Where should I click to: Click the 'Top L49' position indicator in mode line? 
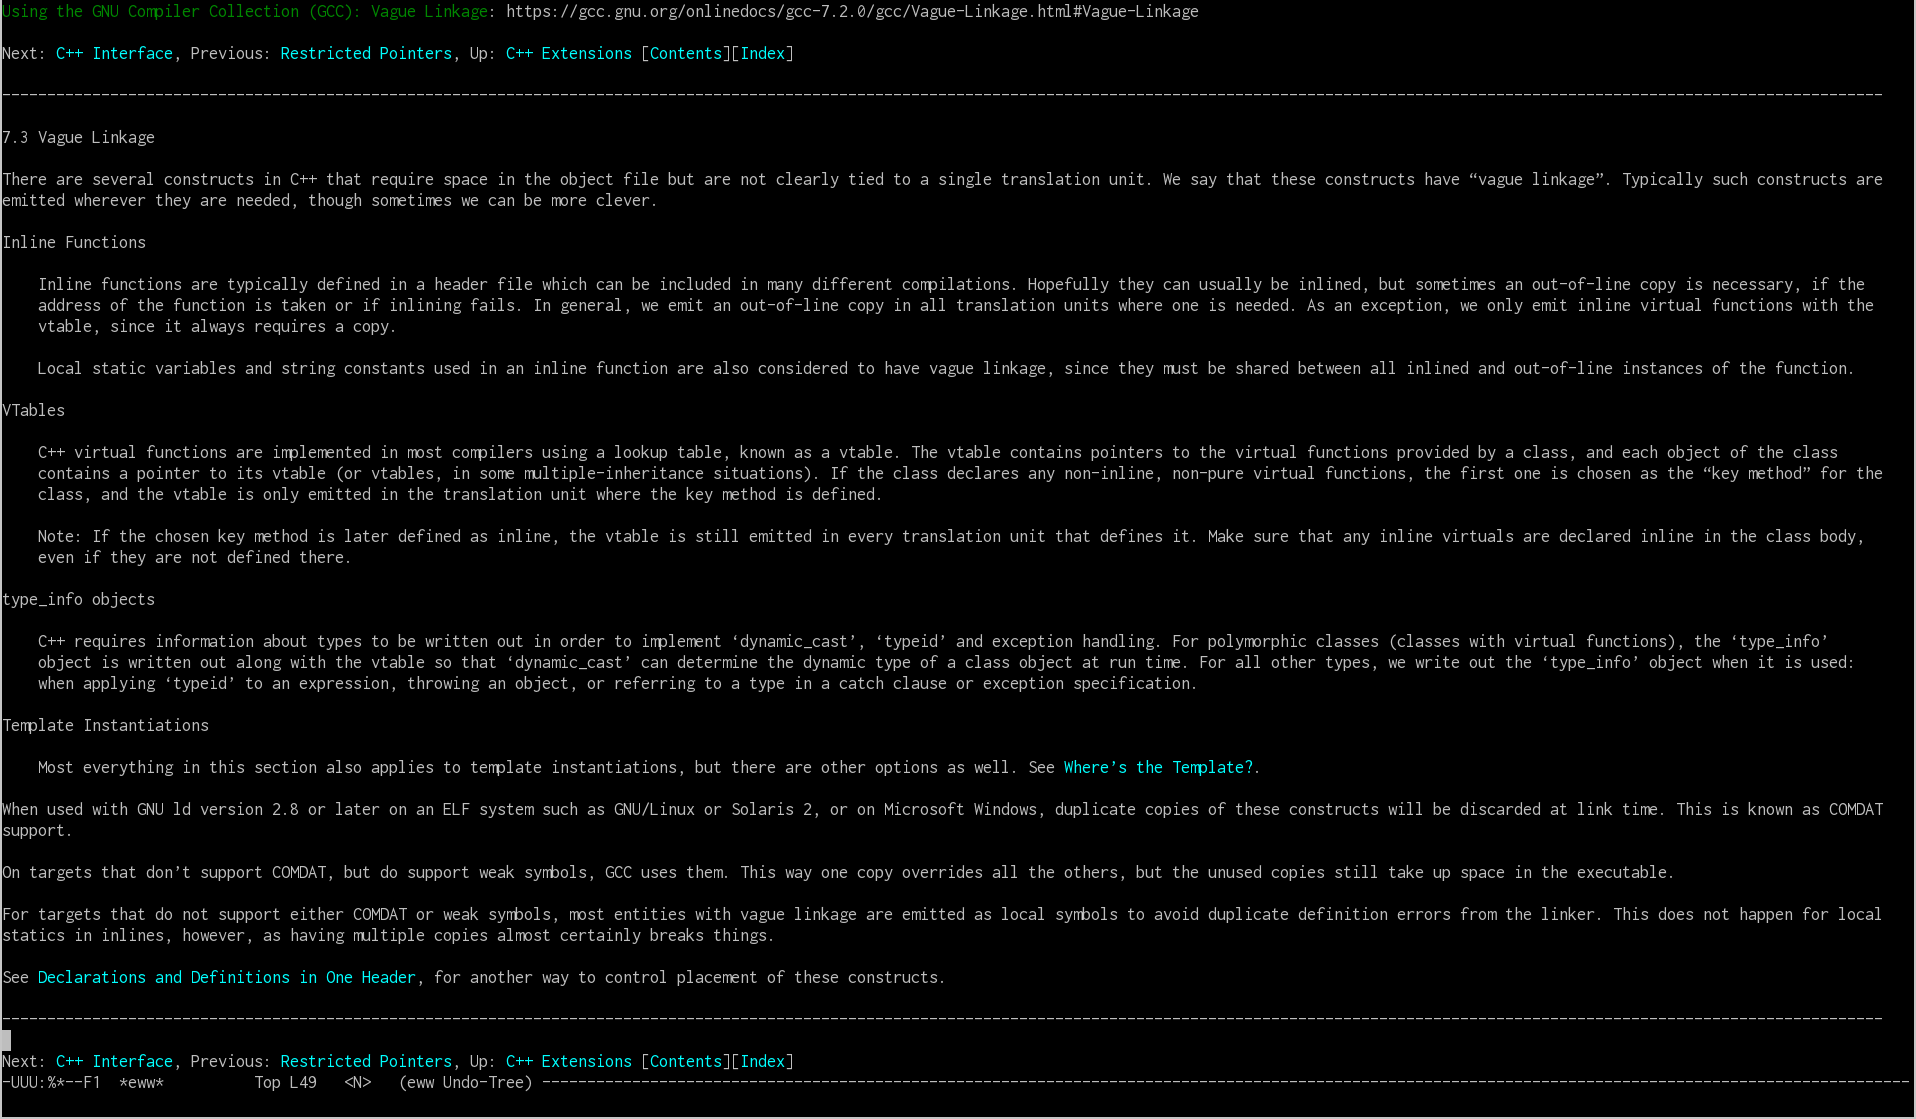[x=285, y=1082]
